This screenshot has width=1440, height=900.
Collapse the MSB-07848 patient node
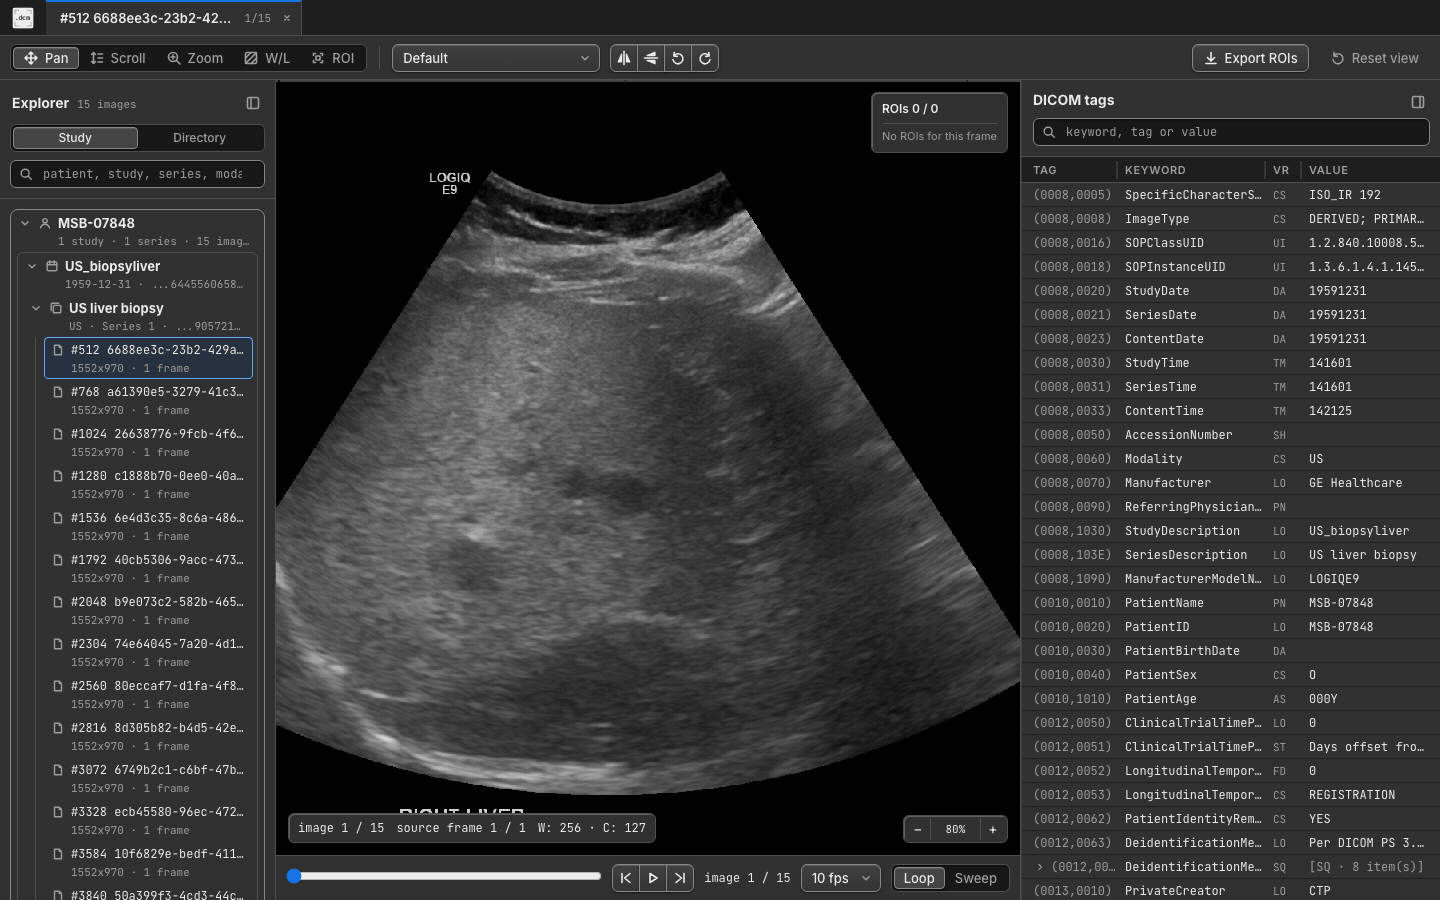click(25, 223)
